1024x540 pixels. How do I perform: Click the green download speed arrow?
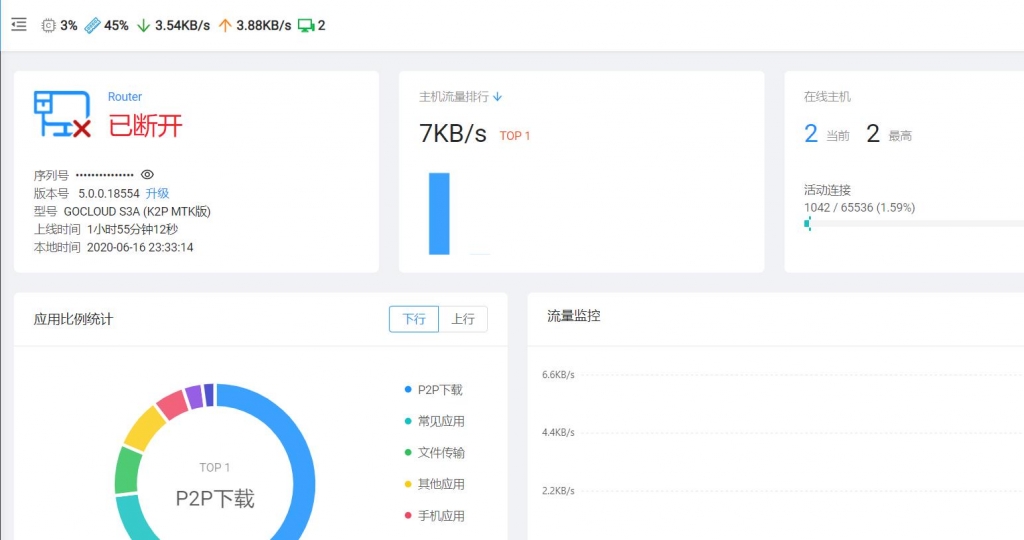coord(143,25)
